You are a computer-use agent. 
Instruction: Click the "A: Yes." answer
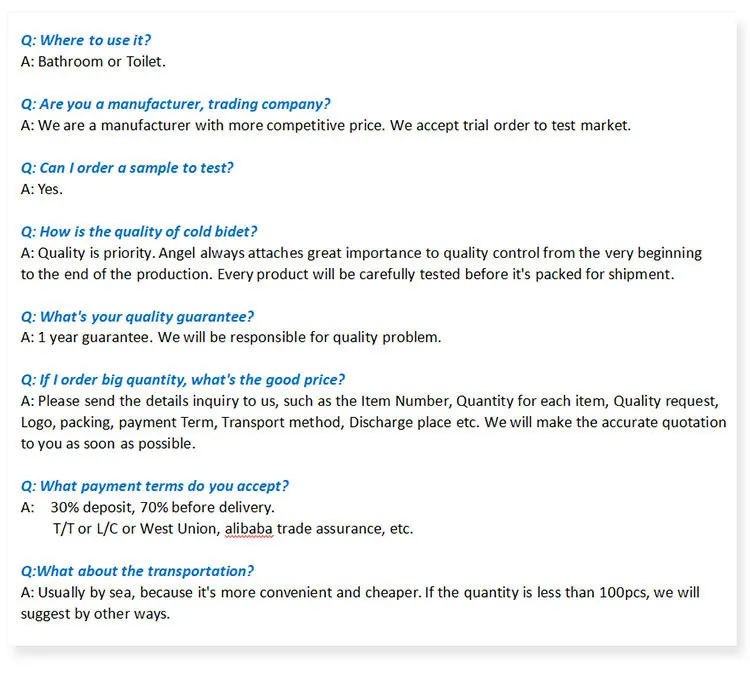point(42,189)
